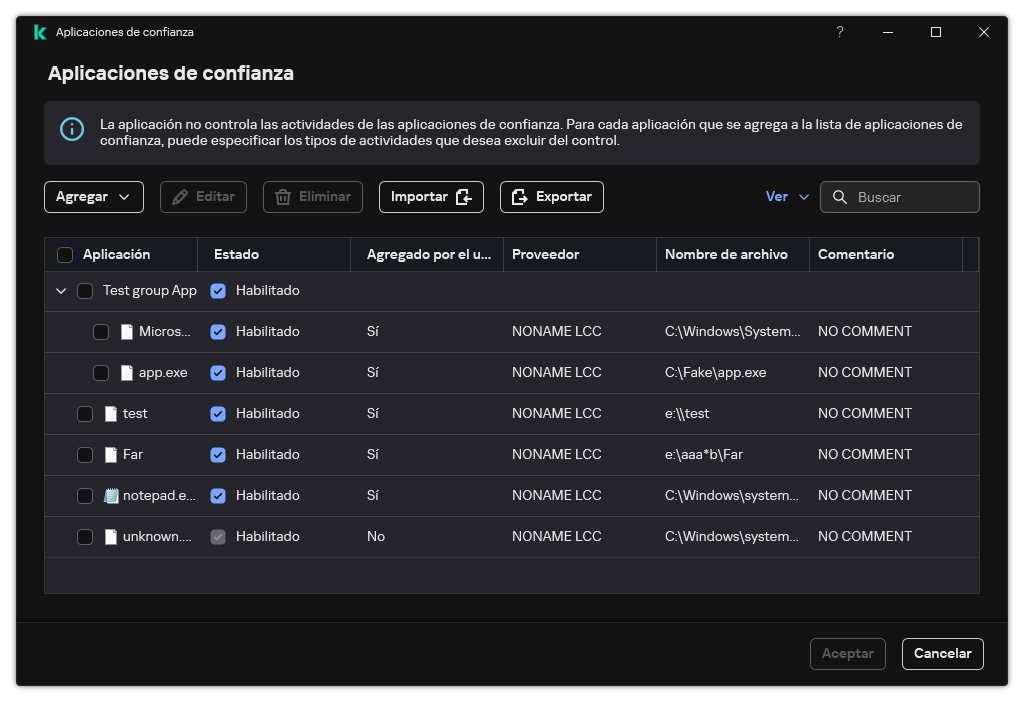Viewport: 1024px width, 702px height.
Task: Click the Exportar button
Action: (x=551, y=196)
